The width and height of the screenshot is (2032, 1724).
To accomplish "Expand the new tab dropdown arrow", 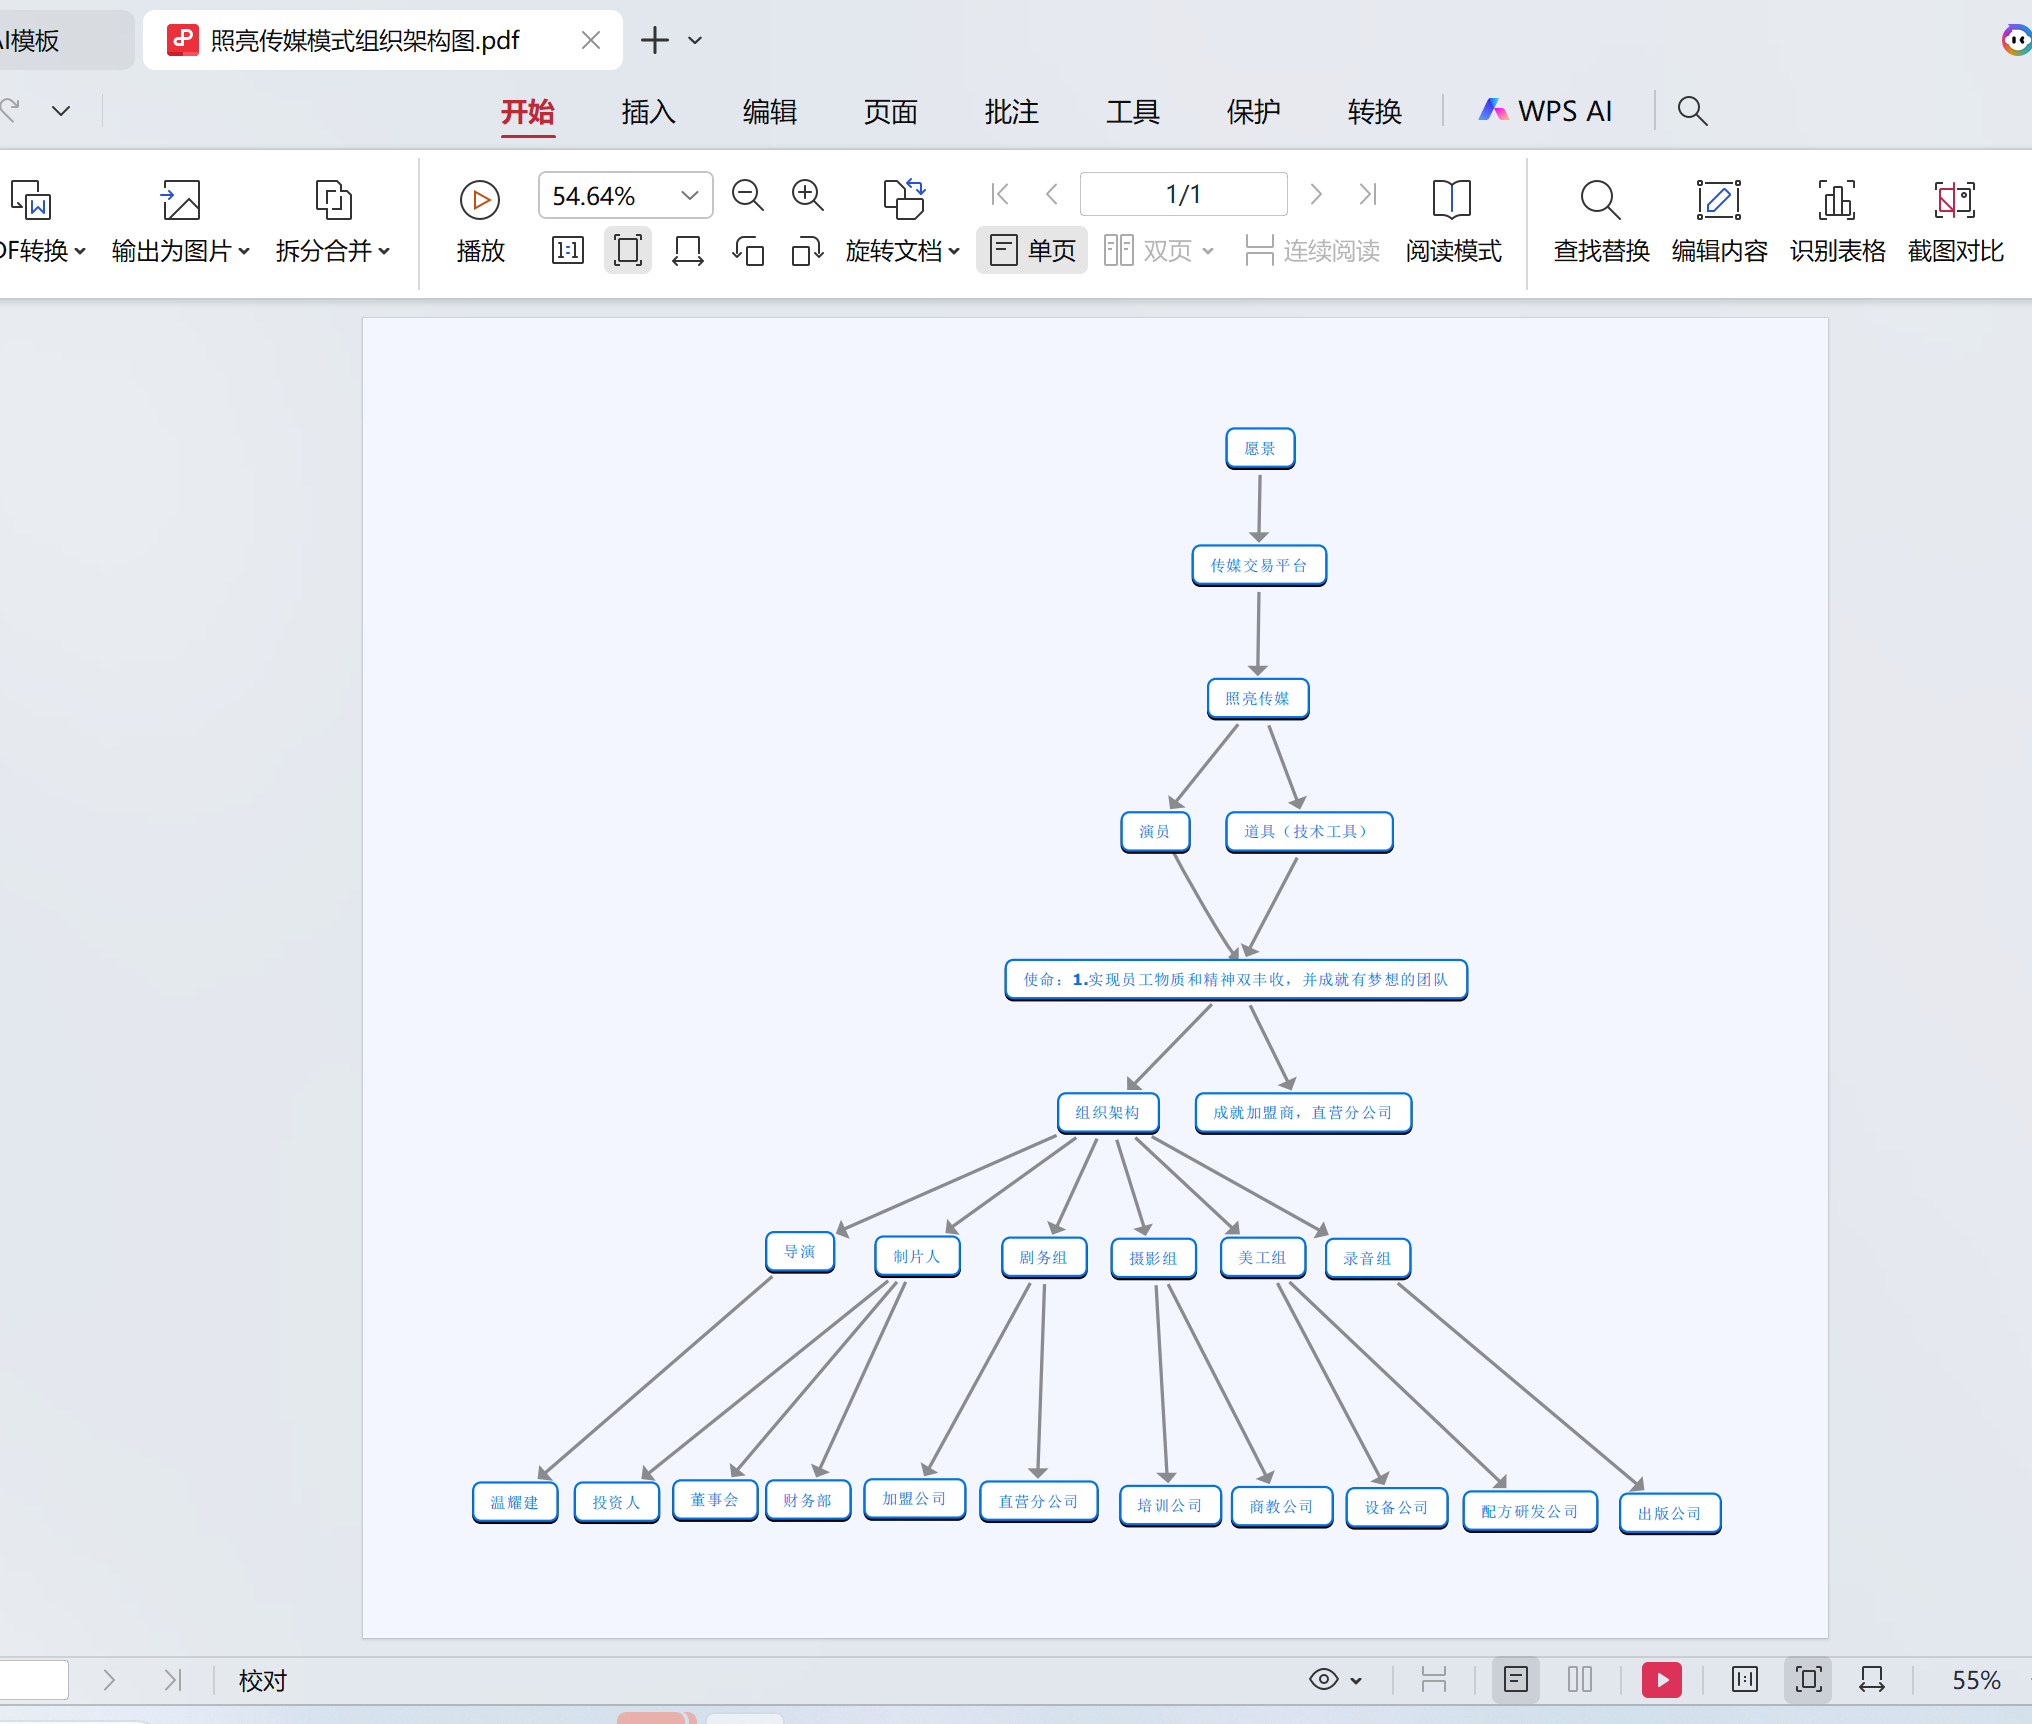I will pyautogui.click(x=695, y=41).
